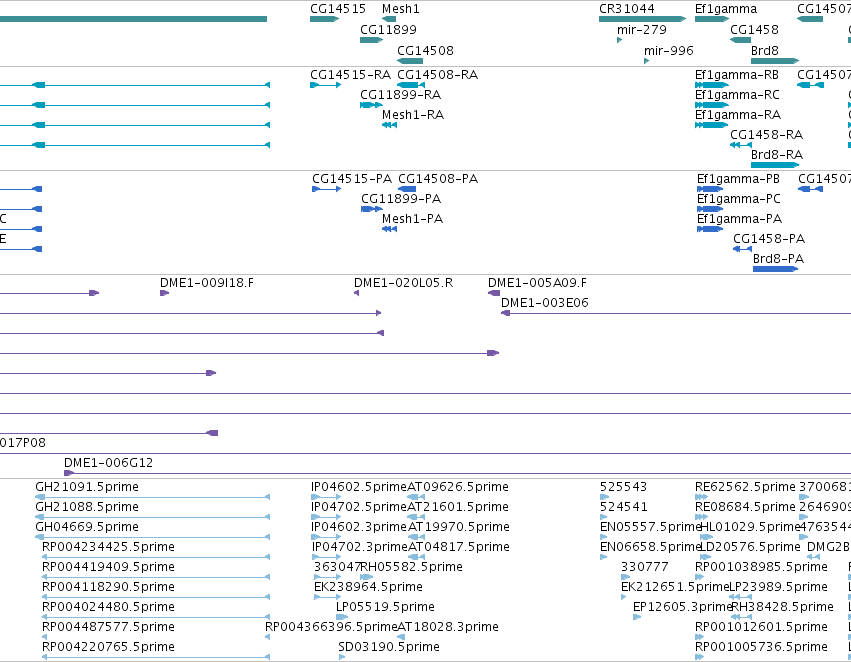
Task: Click transcript label CG11899-RA
Action: point(400,94)
